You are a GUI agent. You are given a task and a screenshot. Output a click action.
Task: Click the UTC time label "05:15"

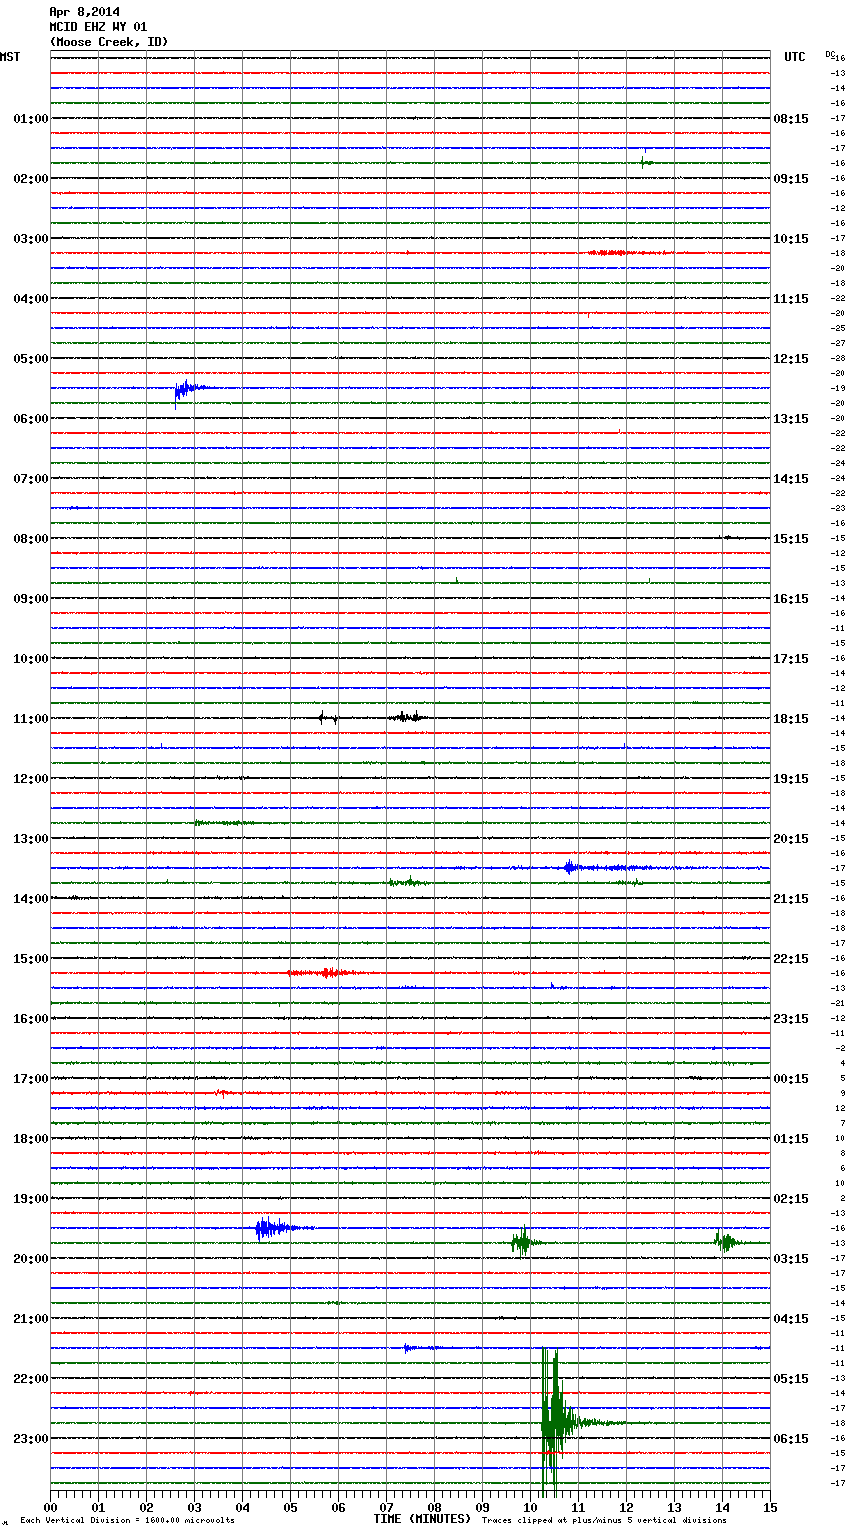coord(791,1379)
